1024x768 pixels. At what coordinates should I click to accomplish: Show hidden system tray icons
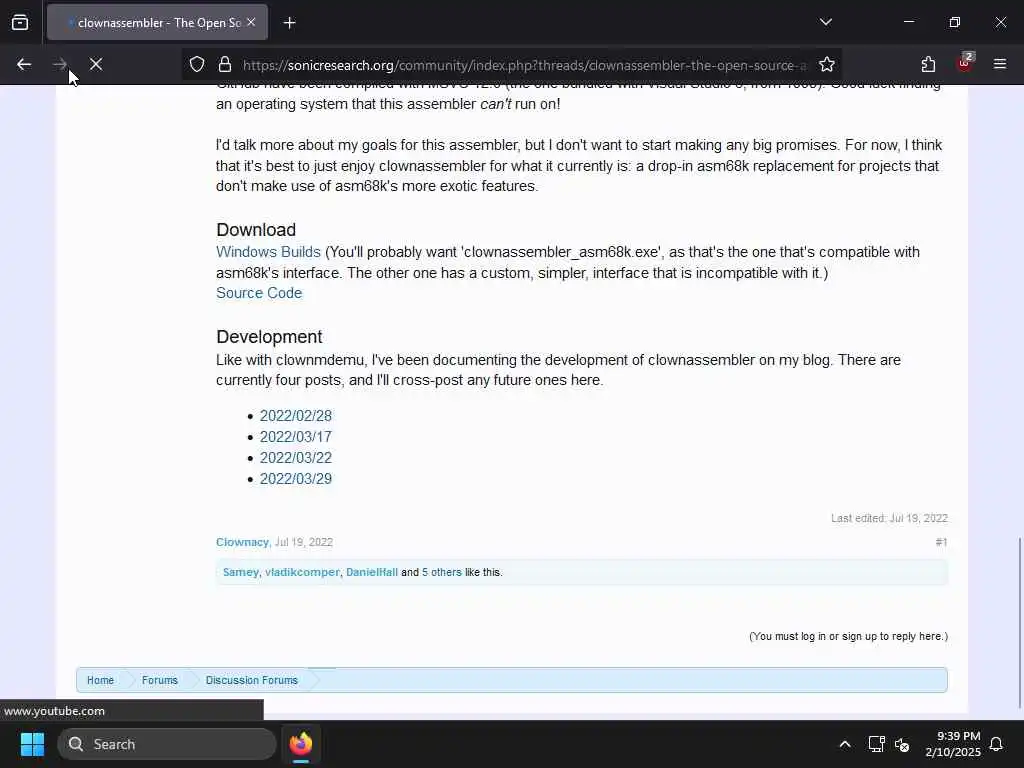(844, 744)
